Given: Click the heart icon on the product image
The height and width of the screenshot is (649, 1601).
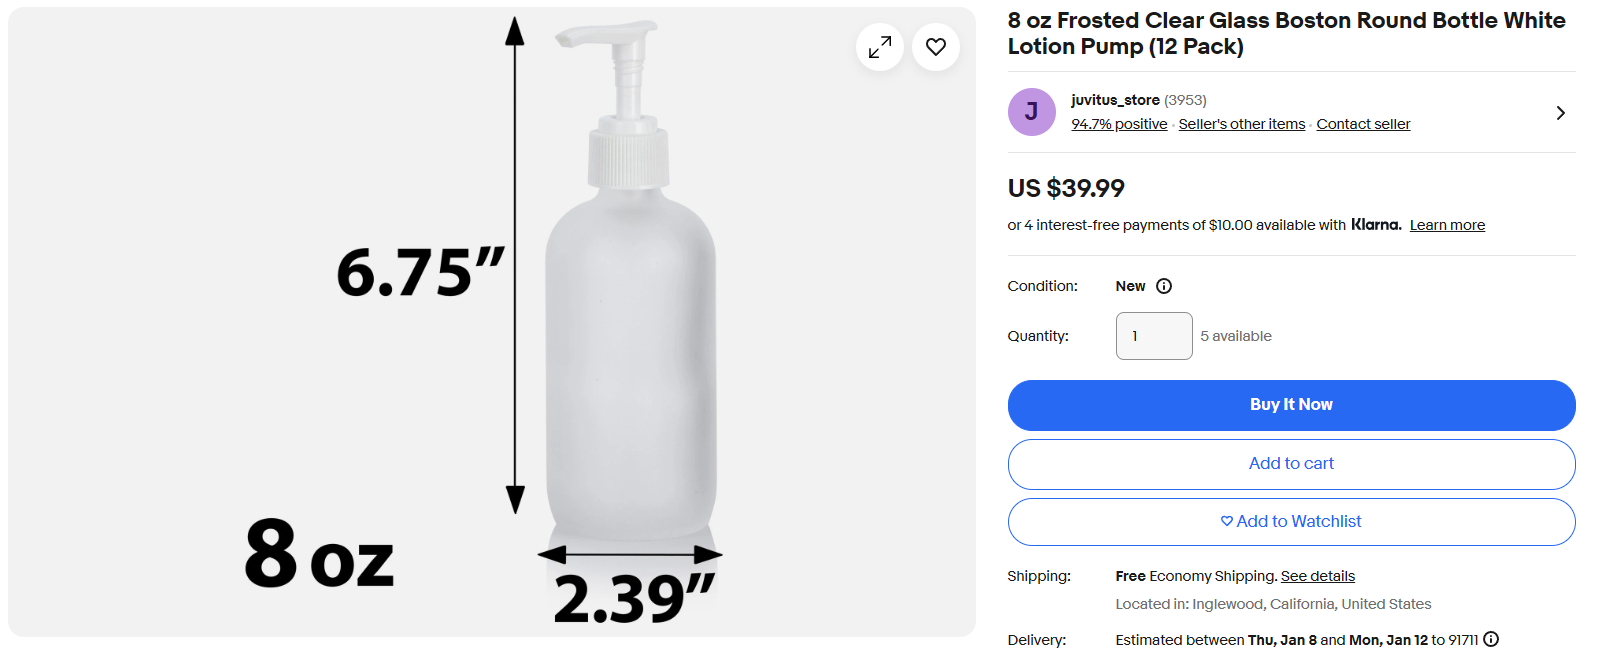Looking at the screenshot, I should [x=936, y=47].
